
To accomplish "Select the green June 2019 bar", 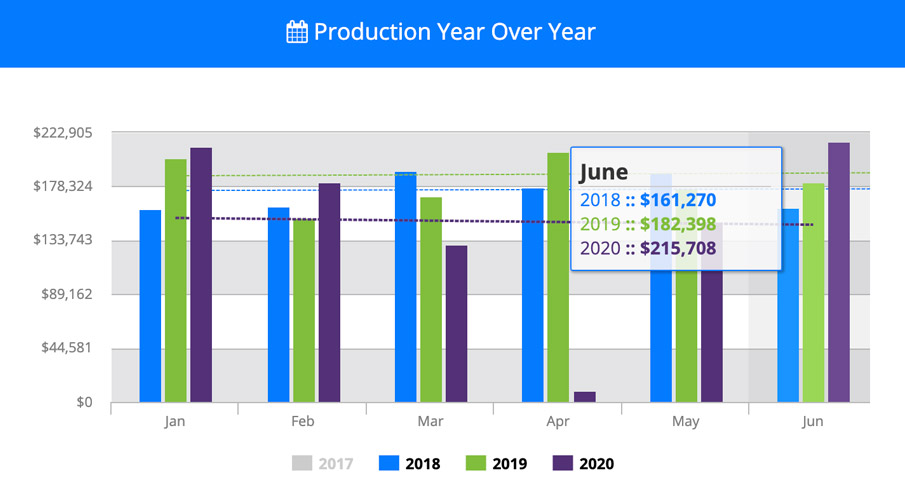I will click(x=813, y=293).
